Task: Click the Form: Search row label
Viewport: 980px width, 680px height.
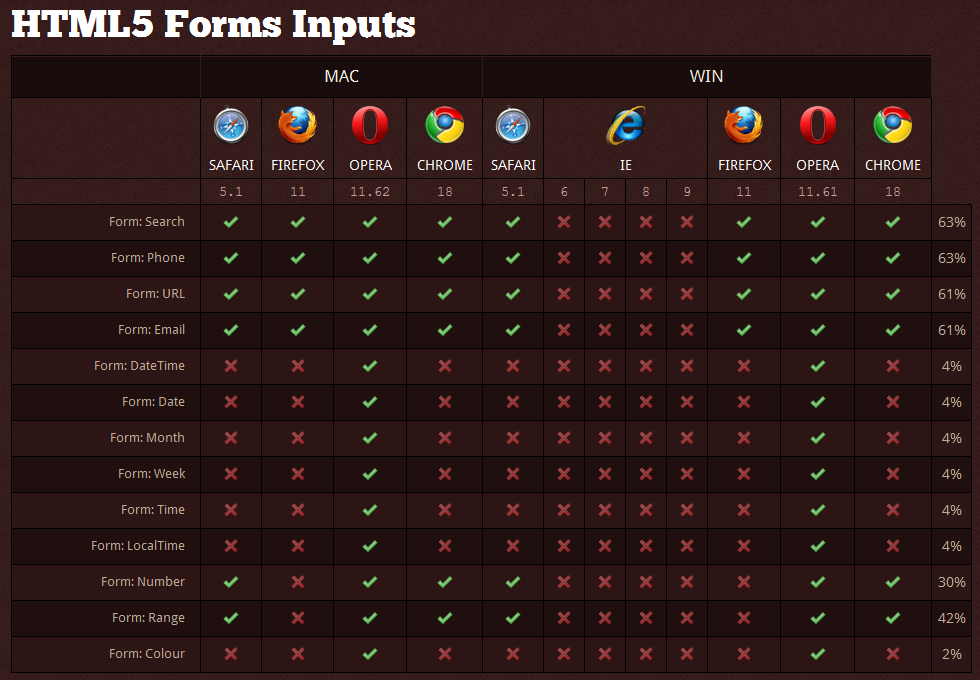Action: (x=147, y=222)
